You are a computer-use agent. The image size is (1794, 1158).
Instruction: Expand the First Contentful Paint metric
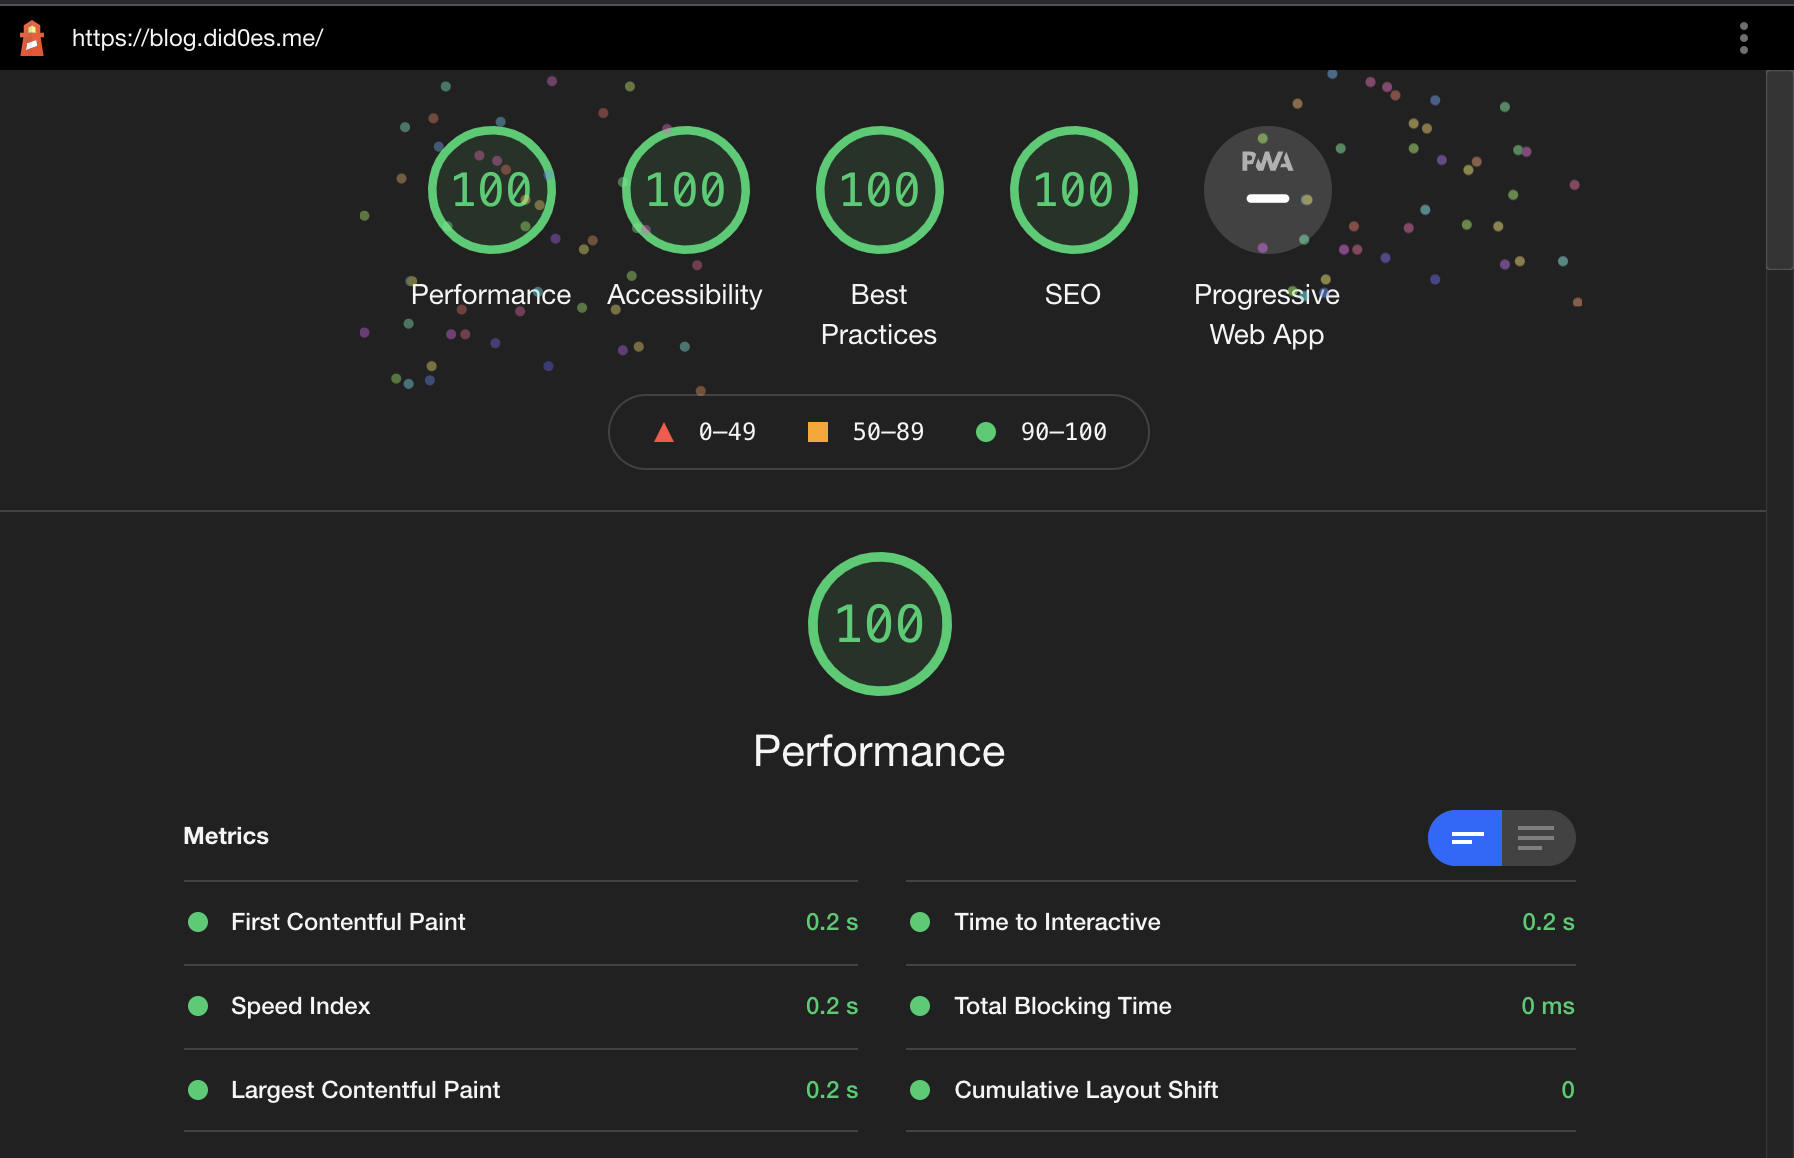point(348,922)
